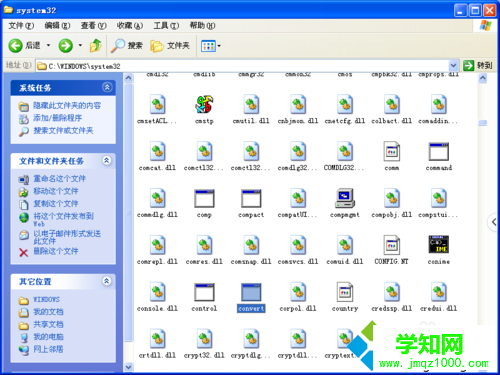Viewport: 500px width, 375px height.
Task: Open the Views icon in toolbar
Action: [x=208, y=46]
